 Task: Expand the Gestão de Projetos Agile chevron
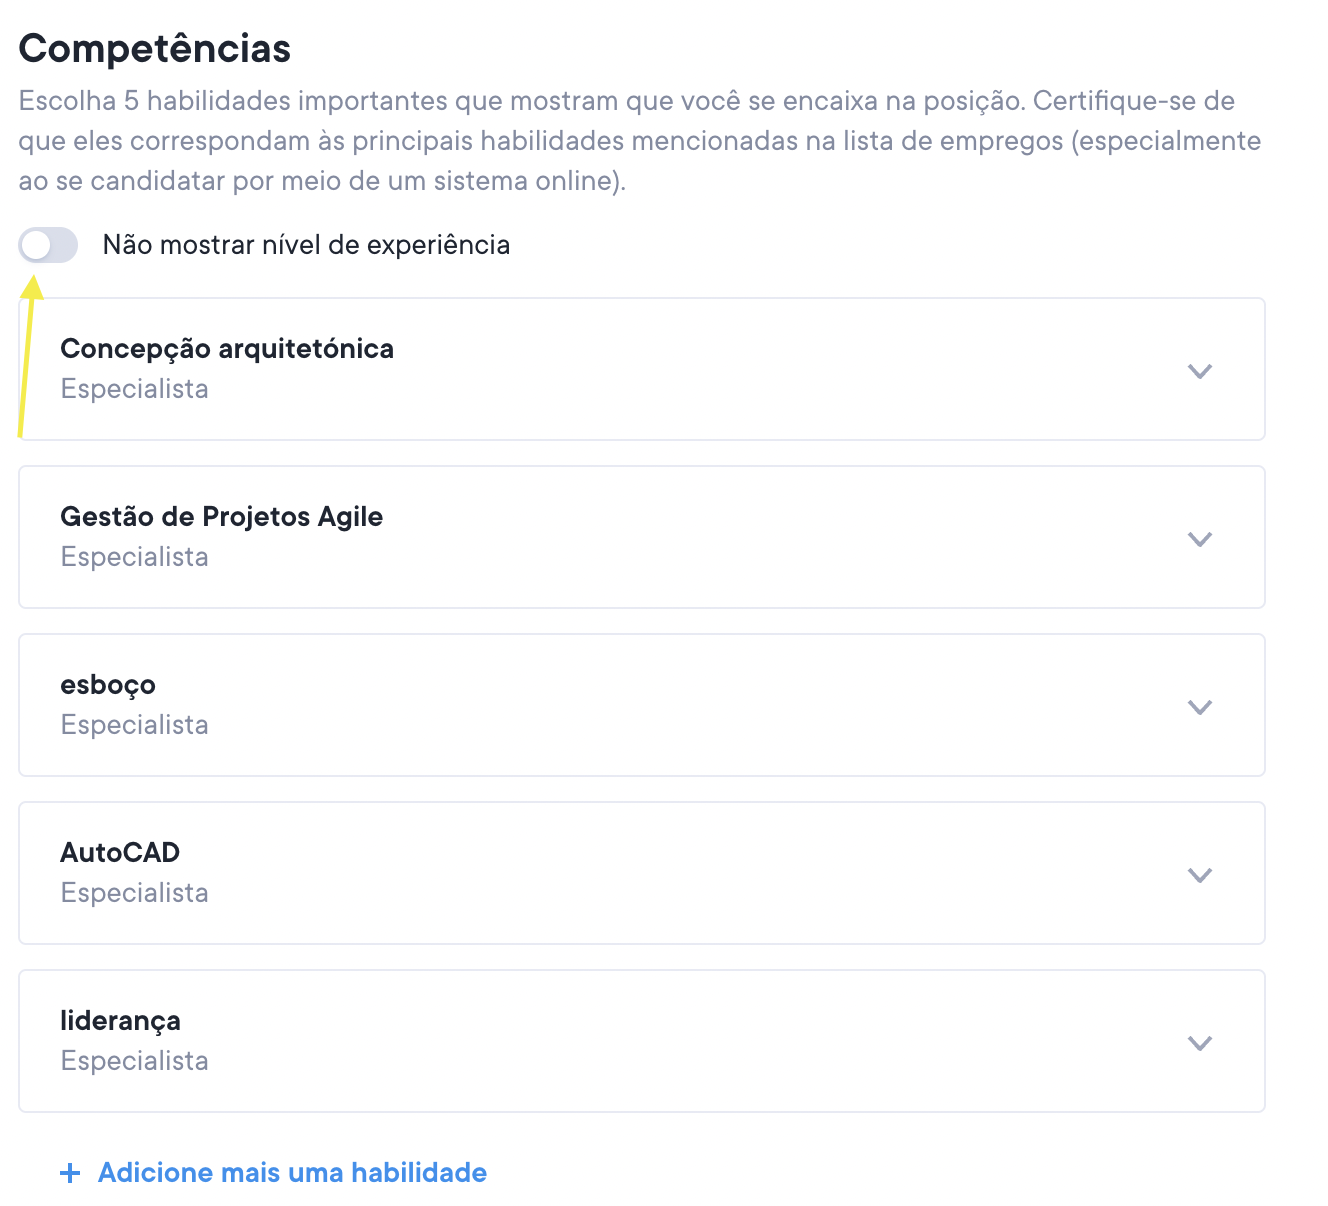pyautogui.click(x=1199, y=539)
